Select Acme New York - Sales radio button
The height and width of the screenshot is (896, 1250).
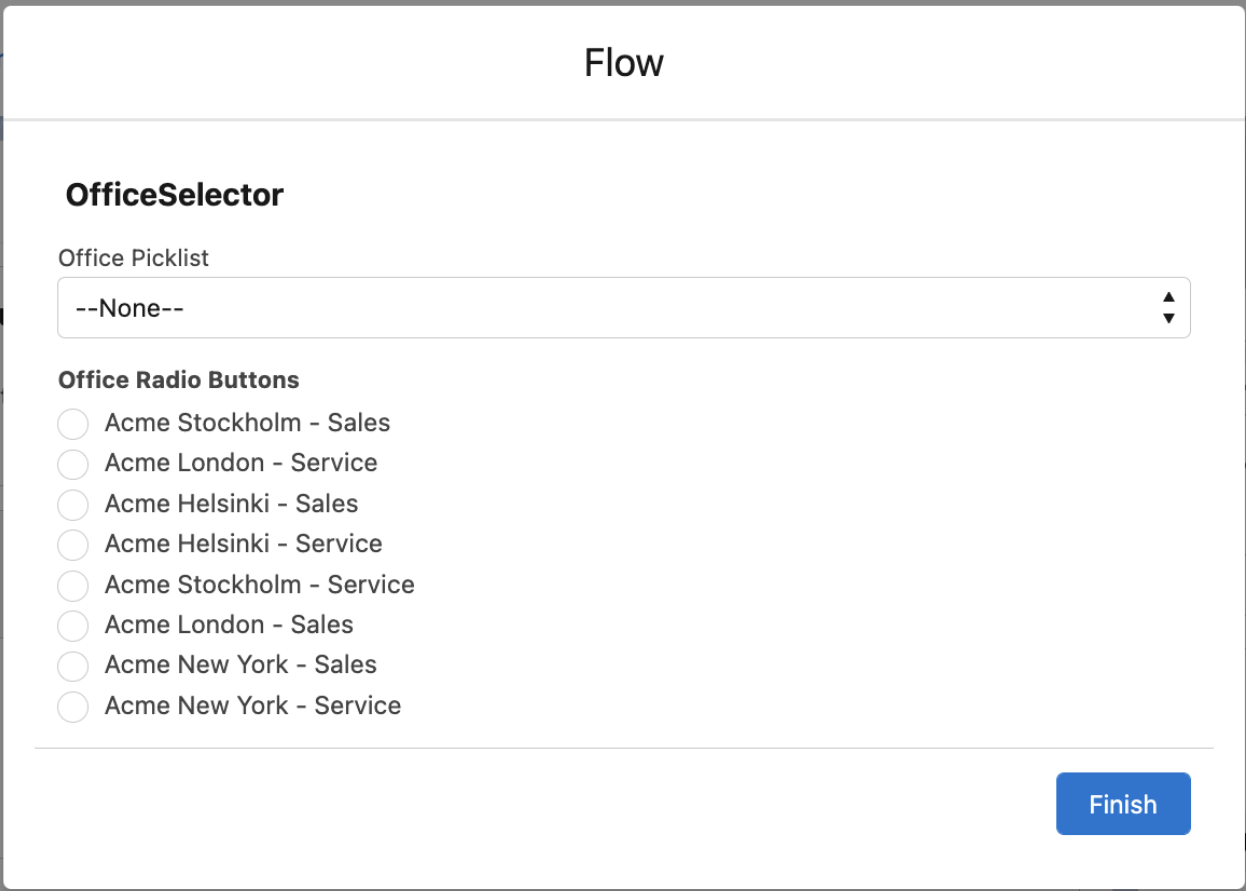[72, 666]
